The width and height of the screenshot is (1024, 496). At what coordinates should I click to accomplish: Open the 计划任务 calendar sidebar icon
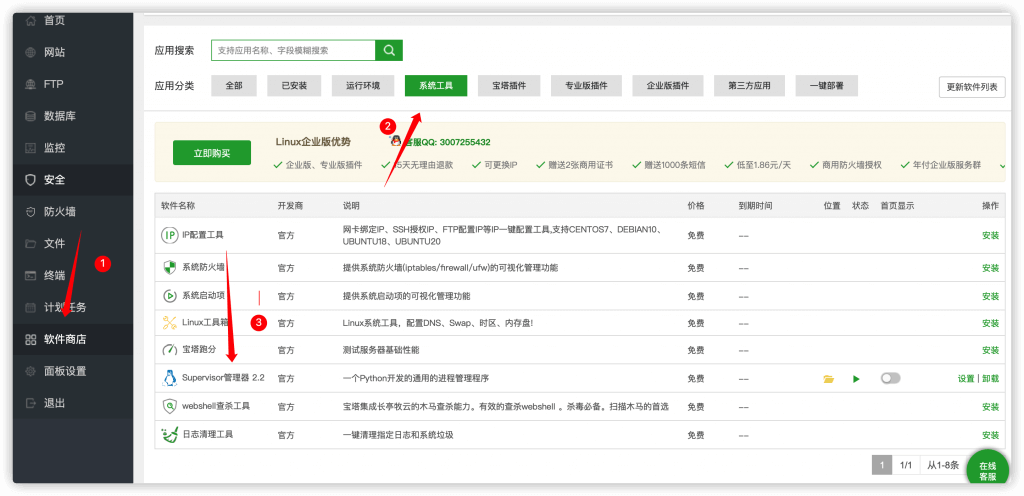(x=30, y=307)
